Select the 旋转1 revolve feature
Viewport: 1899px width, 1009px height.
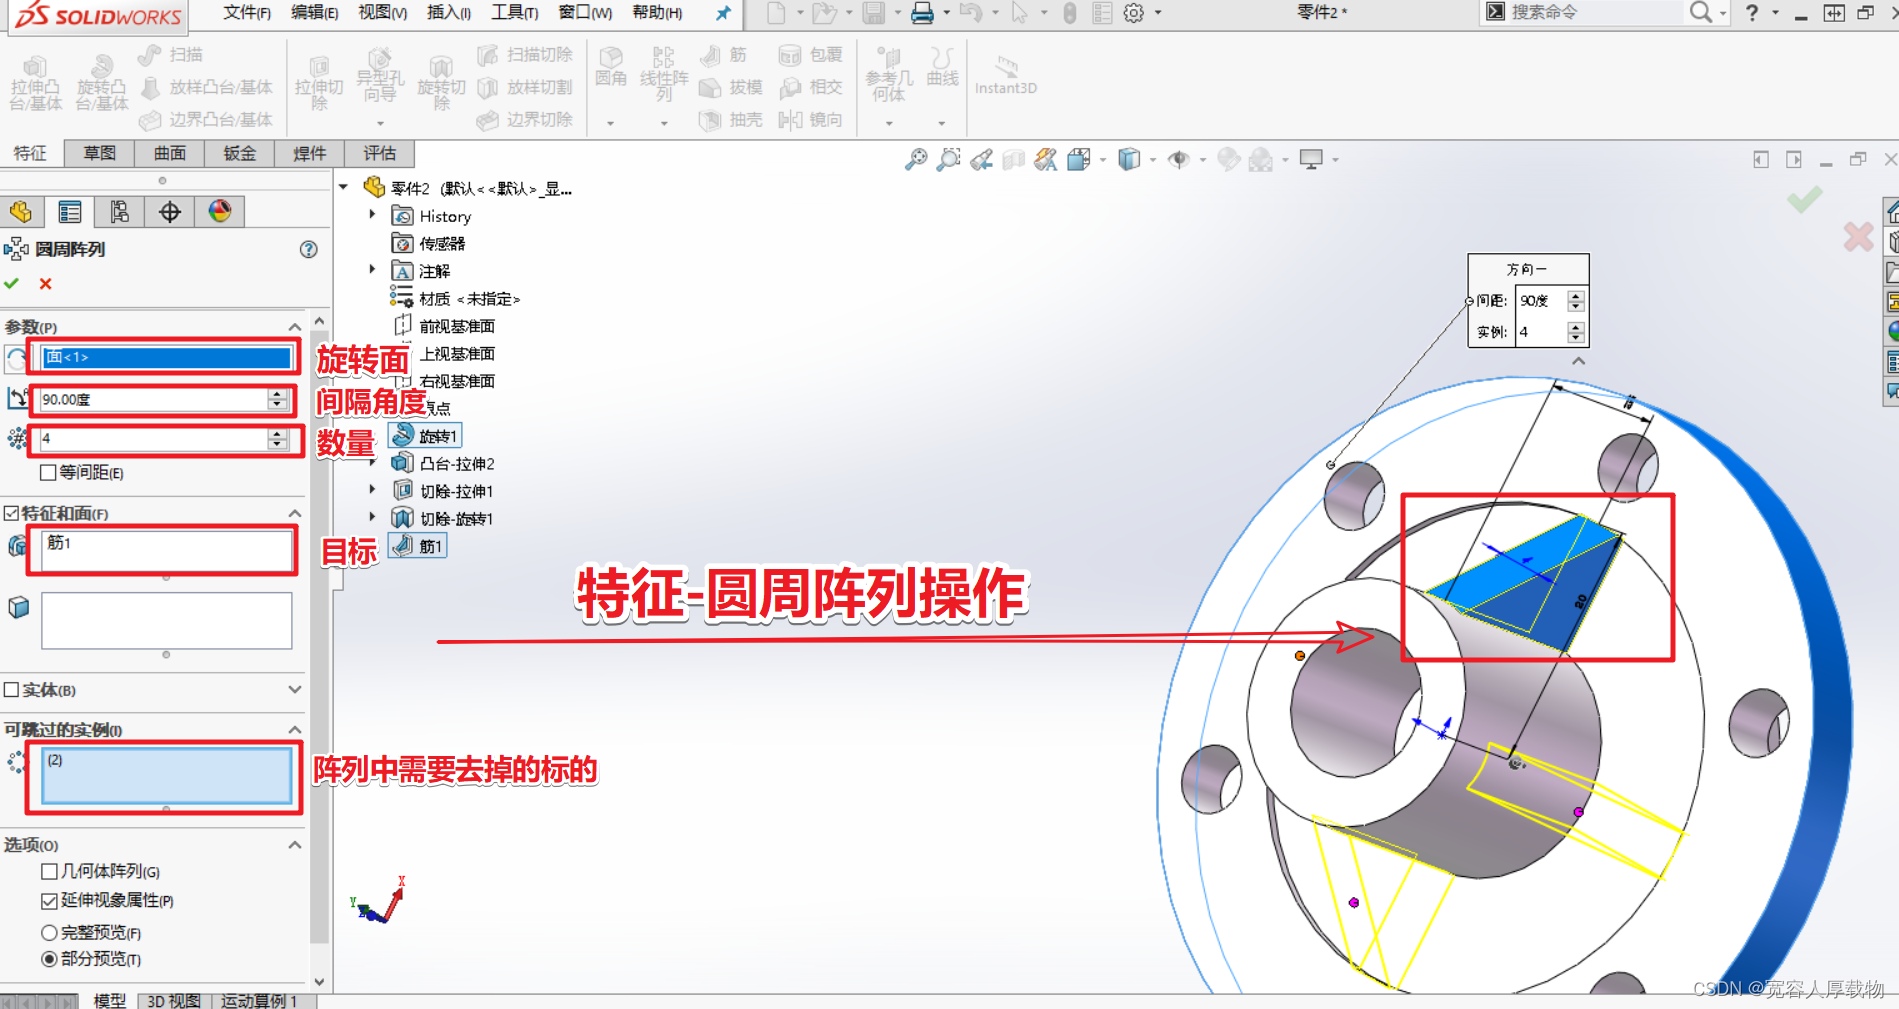426,436
